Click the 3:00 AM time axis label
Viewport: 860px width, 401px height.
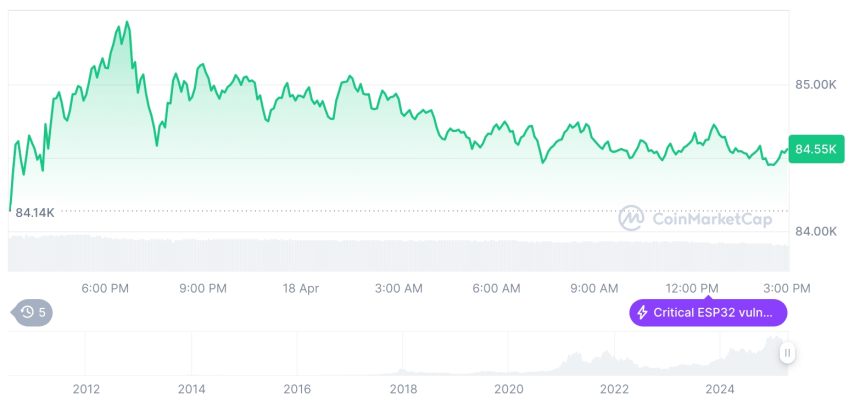point(398,288)
